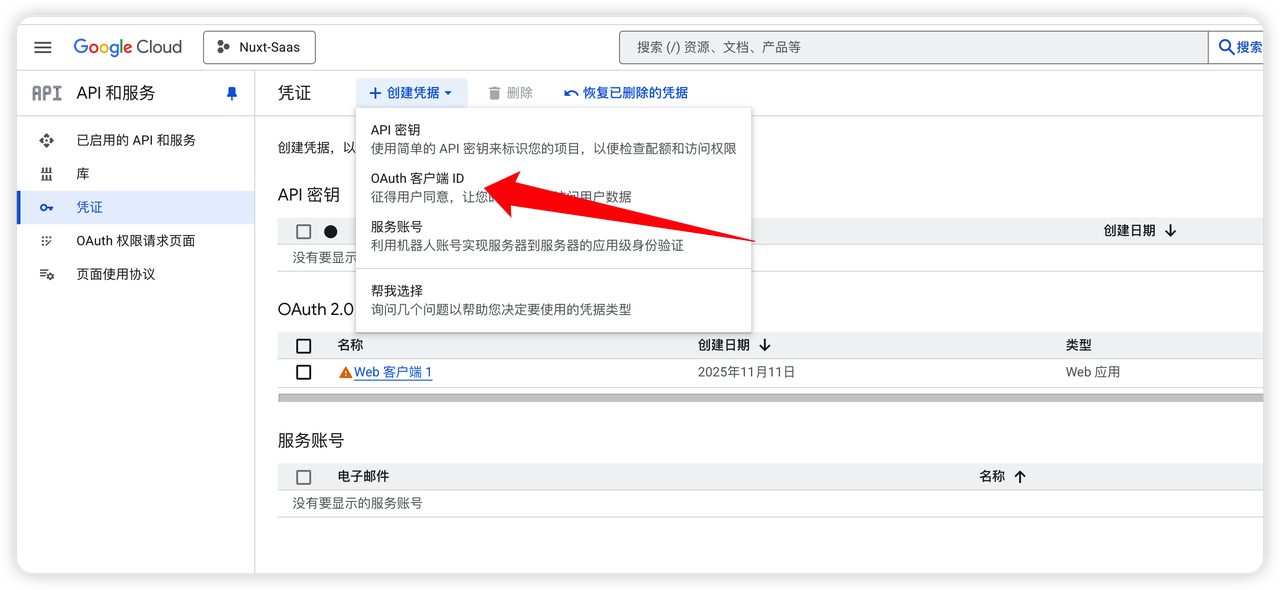Click the 已启用的 API 和服务 diamond icon
The image size is (1280, 590).
(x=46, y=140)
